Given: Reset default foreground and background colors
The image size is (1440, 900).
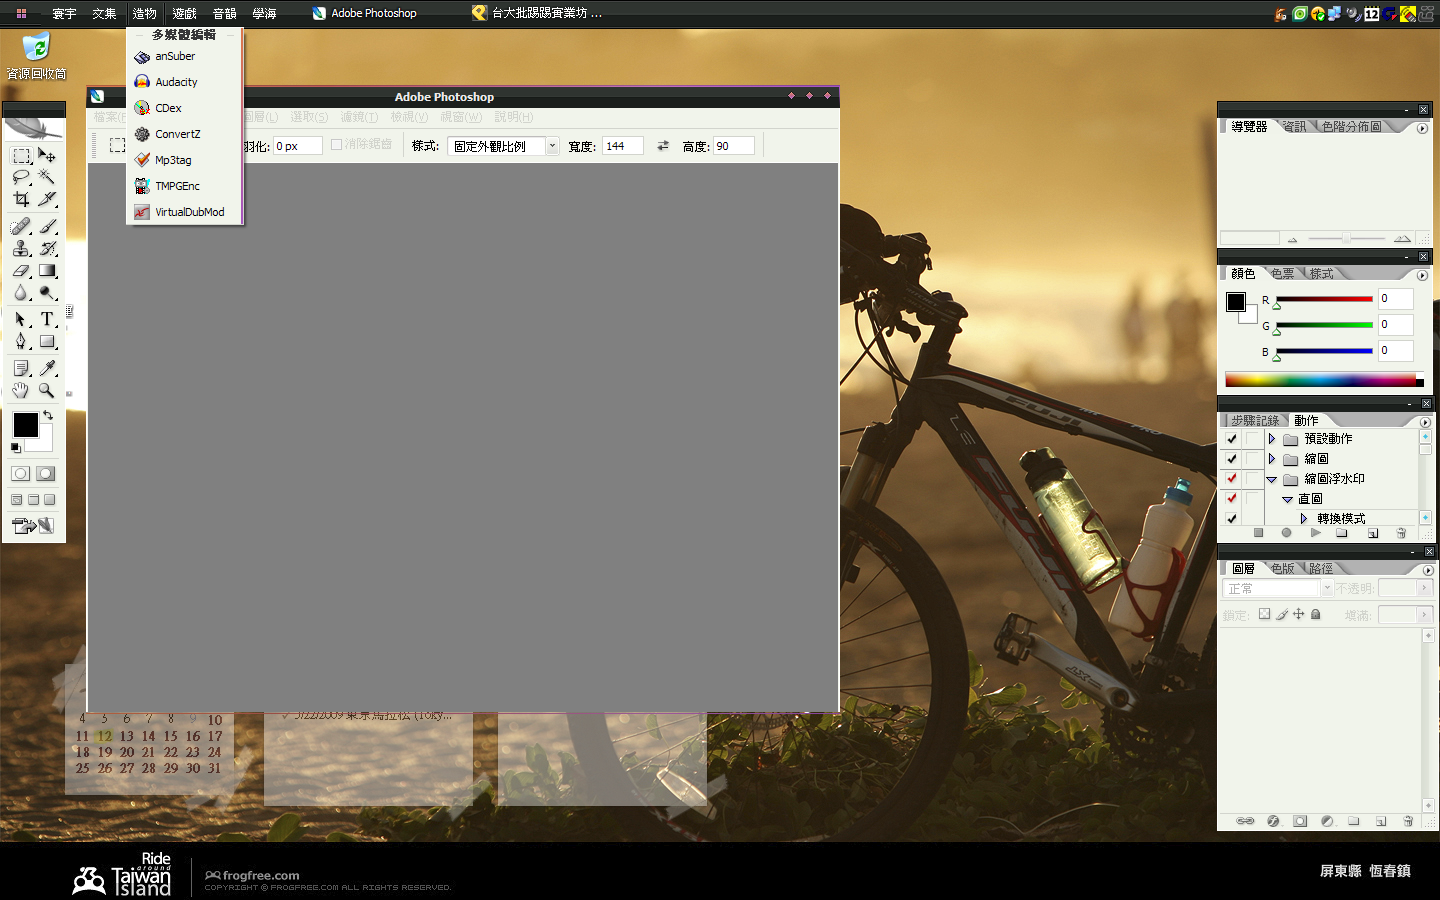Looking at the screenshot, I should (x=15, y=447).
